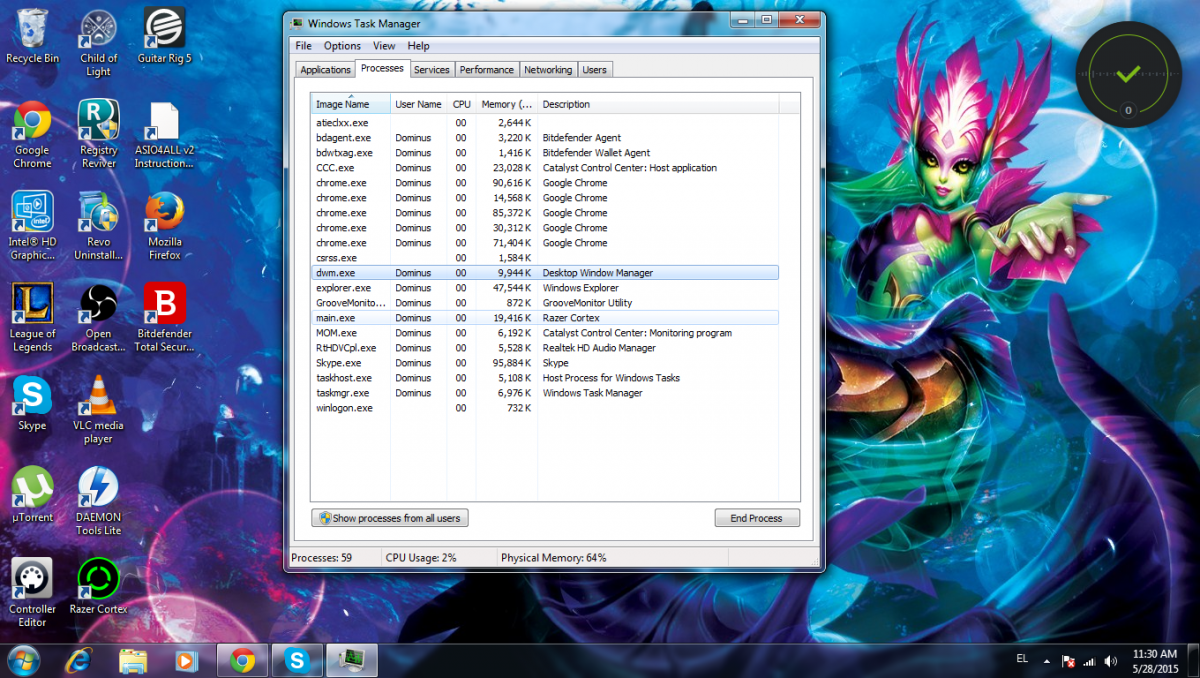Select the Controller Editor desktop shortcut
The image size is (1200, 678).
tap(32, 594)
